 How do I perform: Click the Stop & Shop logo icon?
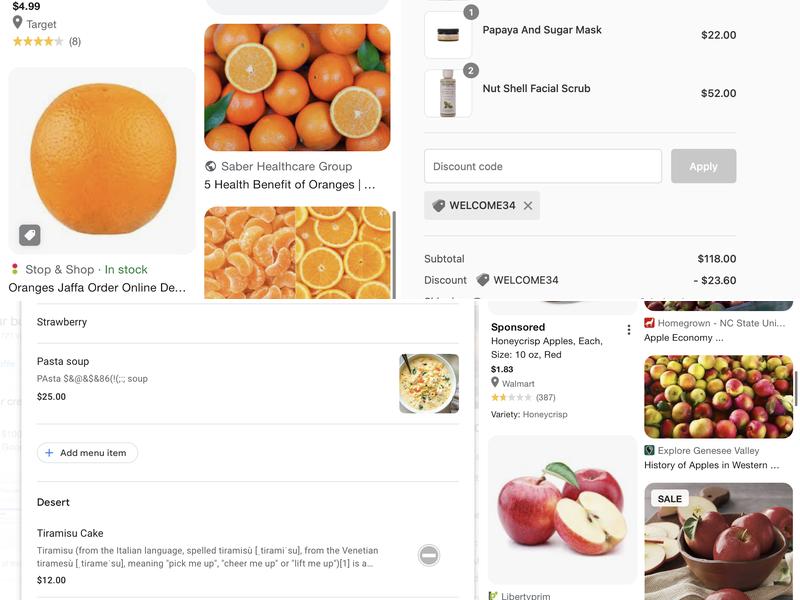[15, 269]
